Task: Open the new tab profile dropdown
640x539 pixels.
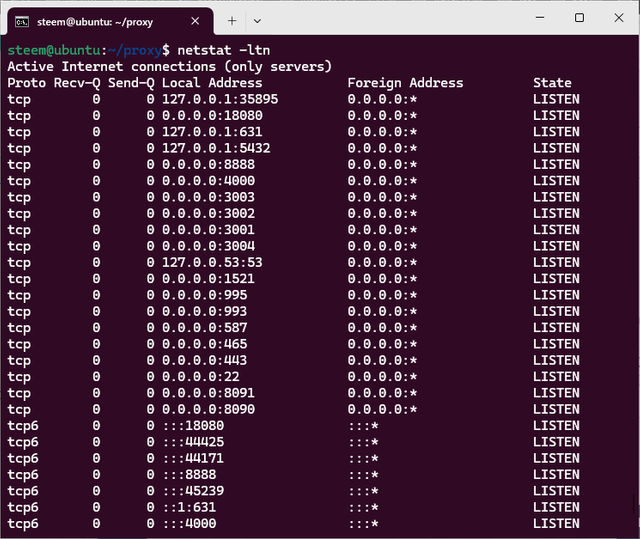Action: pyautogui.click(x=257, y=21)
